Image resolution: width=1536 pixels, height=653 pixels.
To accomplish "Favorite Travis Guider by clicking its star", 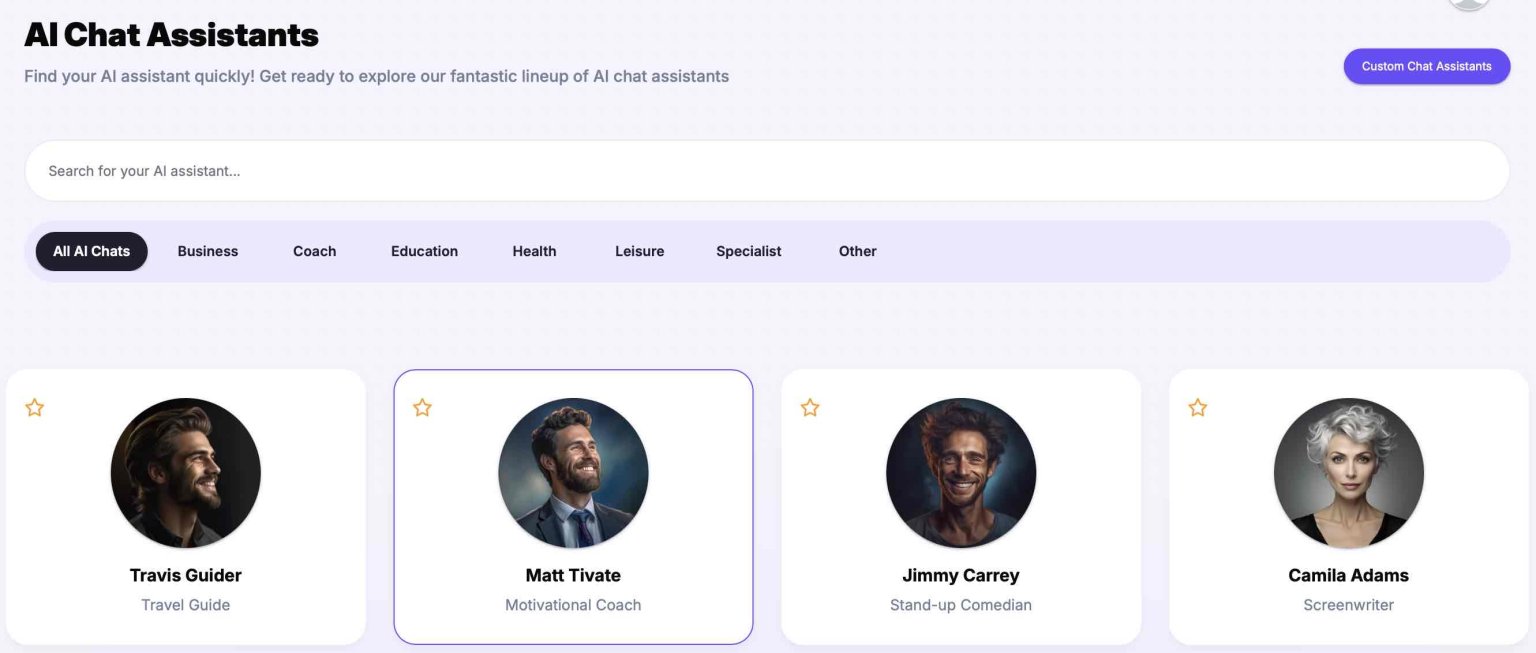I will click(34, 407).
